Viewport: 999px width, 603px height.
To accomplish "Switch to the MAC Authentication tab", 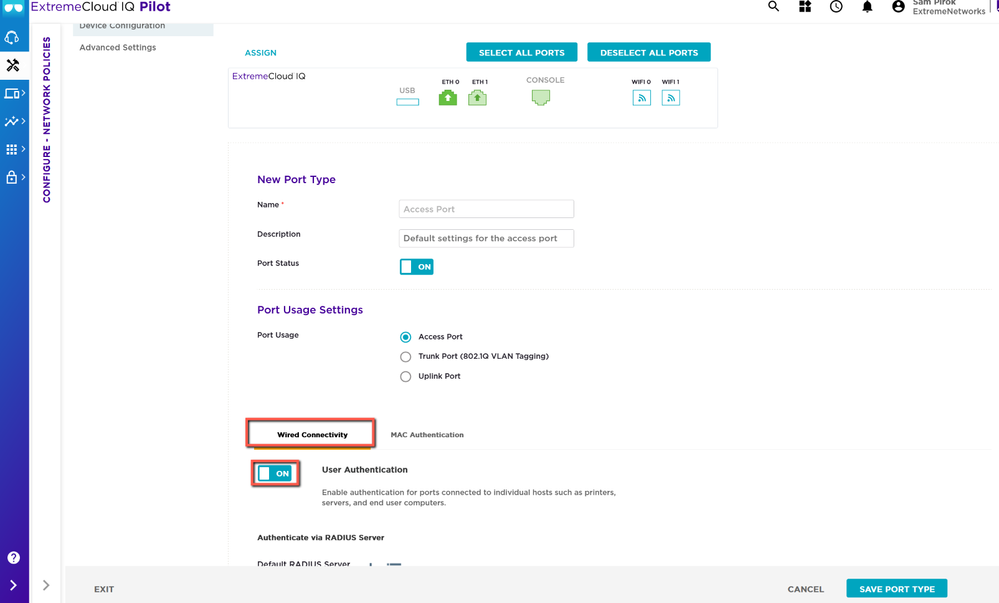I will [x=427, y=435].
